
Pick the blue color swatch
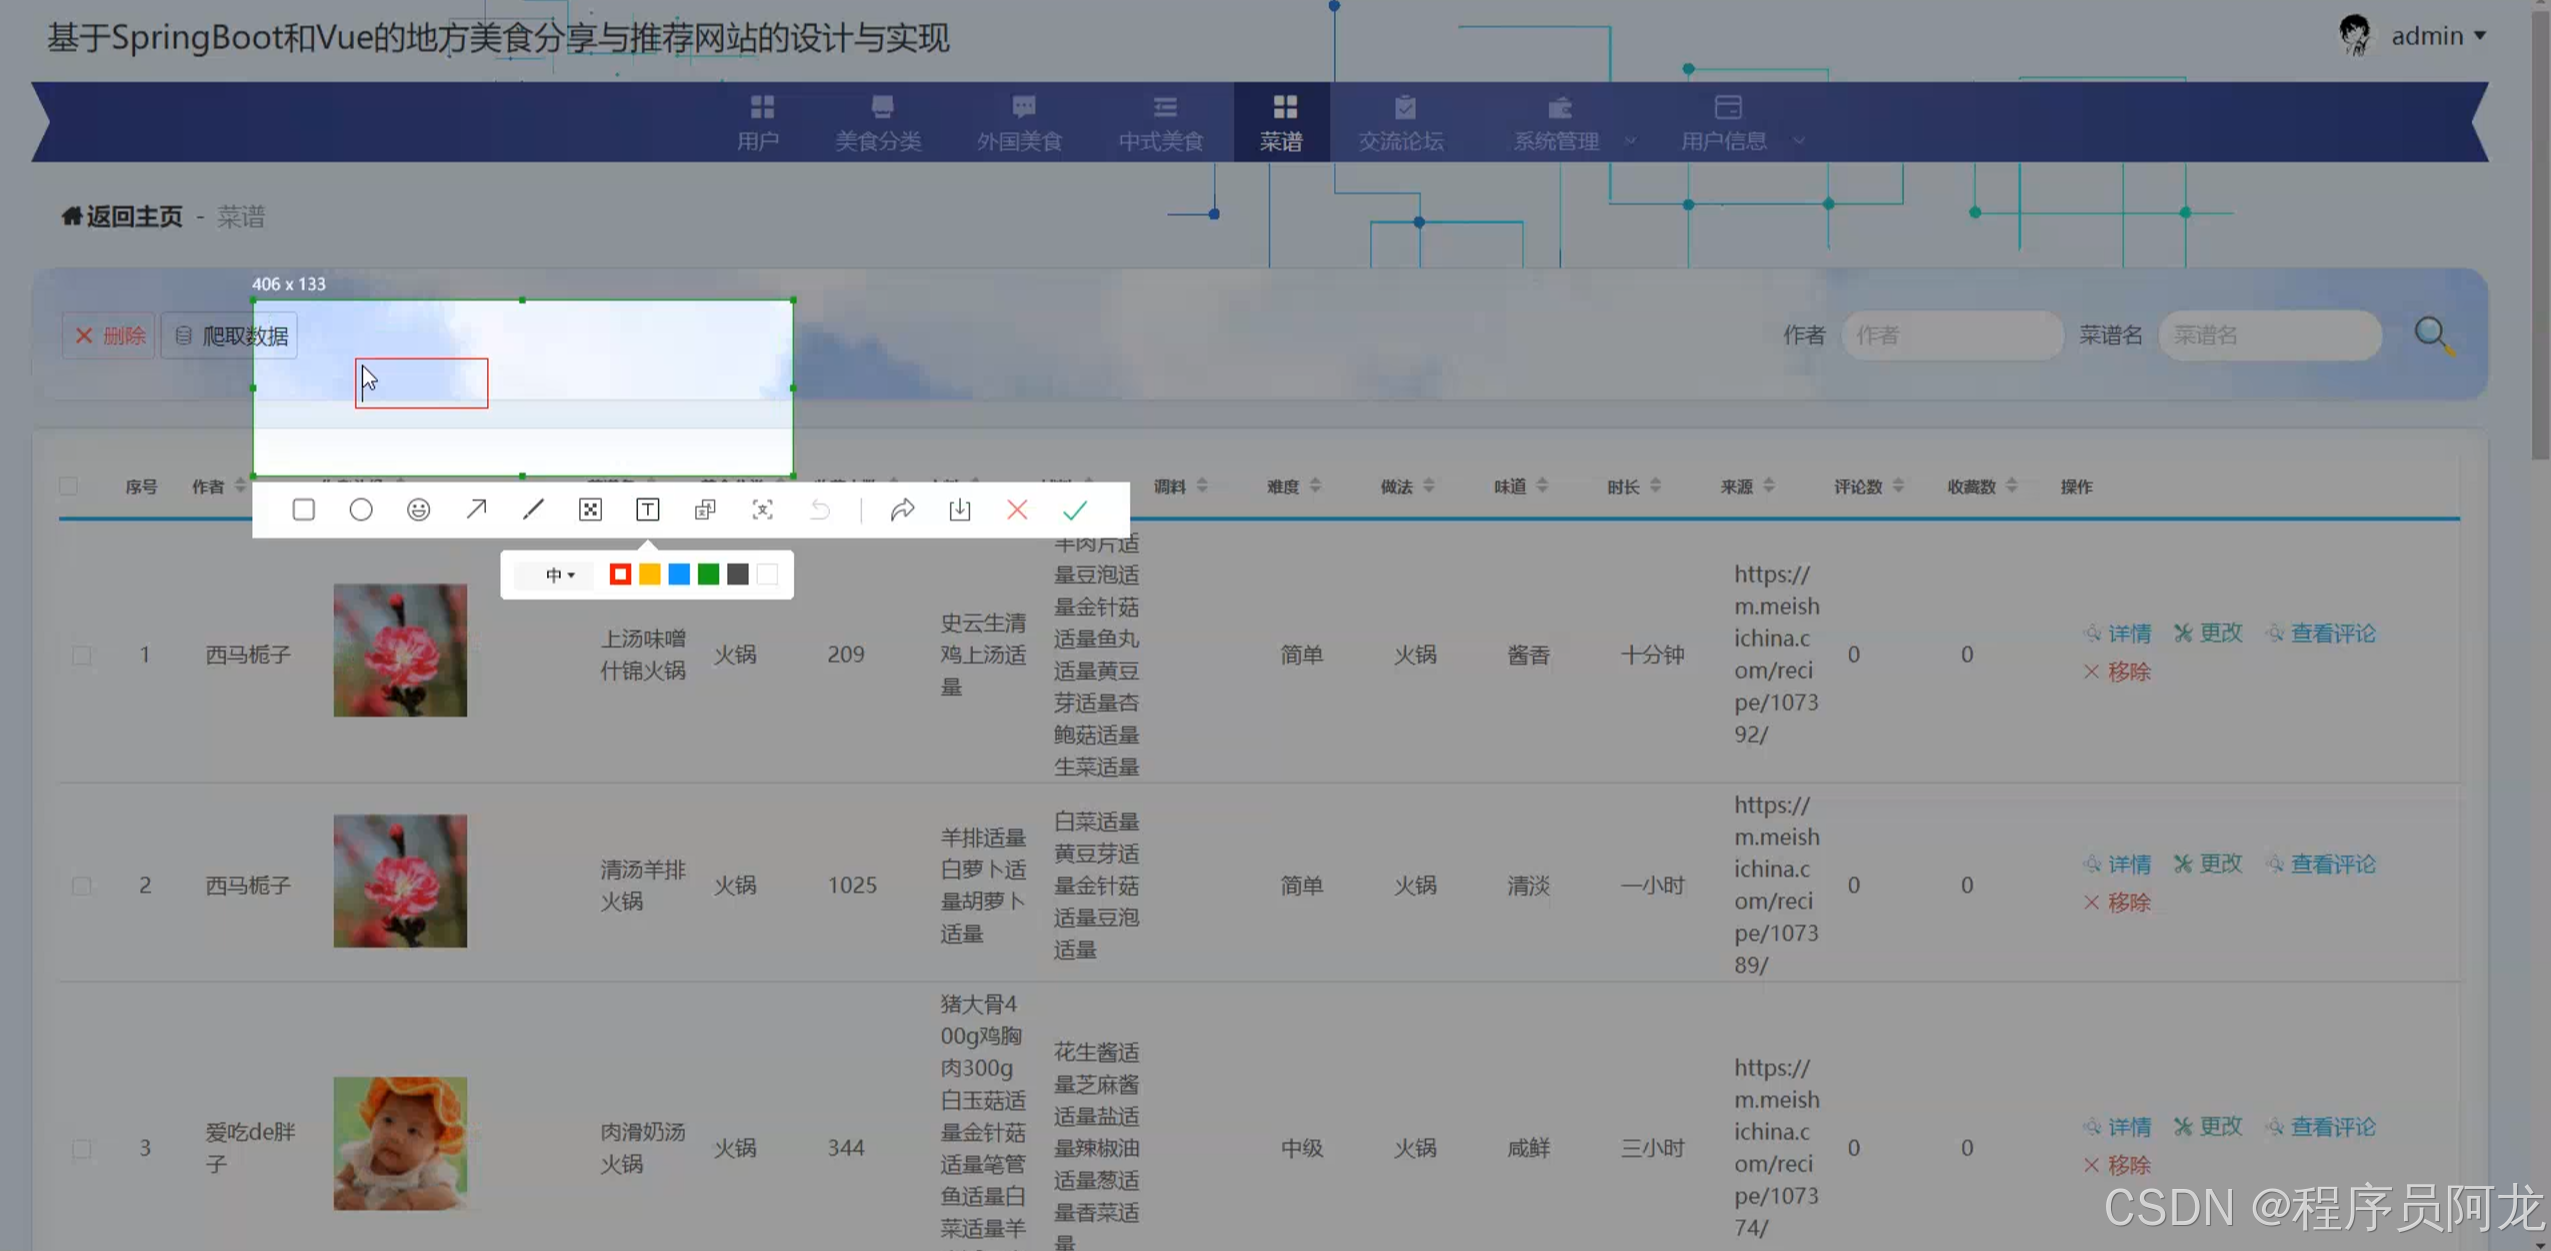coord(679,574)
